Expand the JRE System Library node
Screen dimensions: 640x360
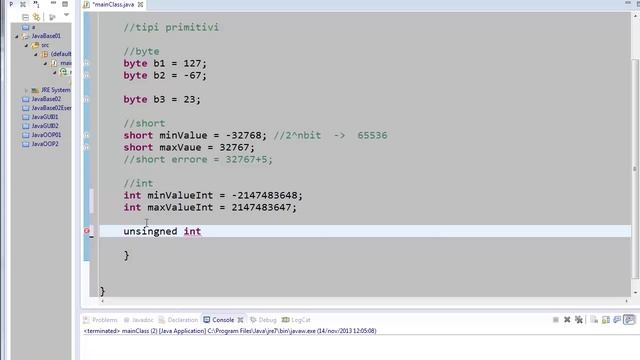(x=26, y=90)
